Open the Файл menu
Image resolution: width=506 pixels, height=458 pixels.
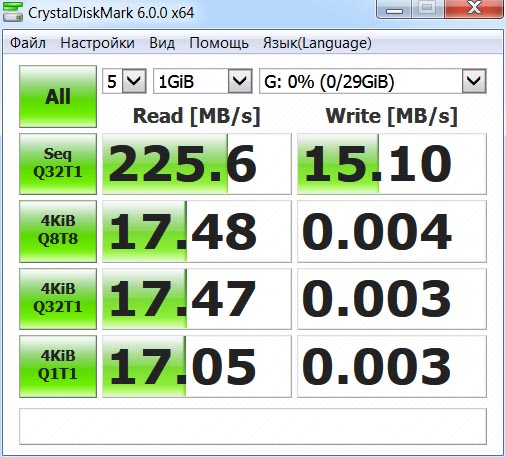point(28,43)
